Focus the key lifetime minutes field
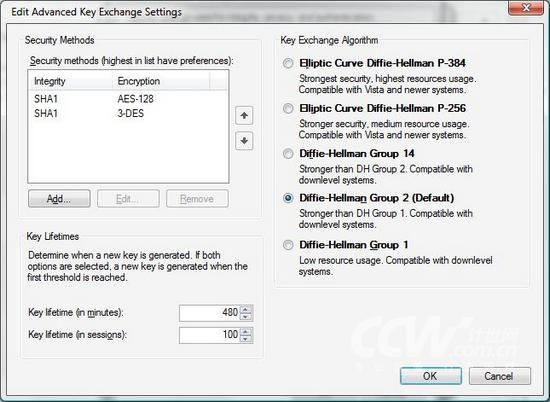 [210, 313]
